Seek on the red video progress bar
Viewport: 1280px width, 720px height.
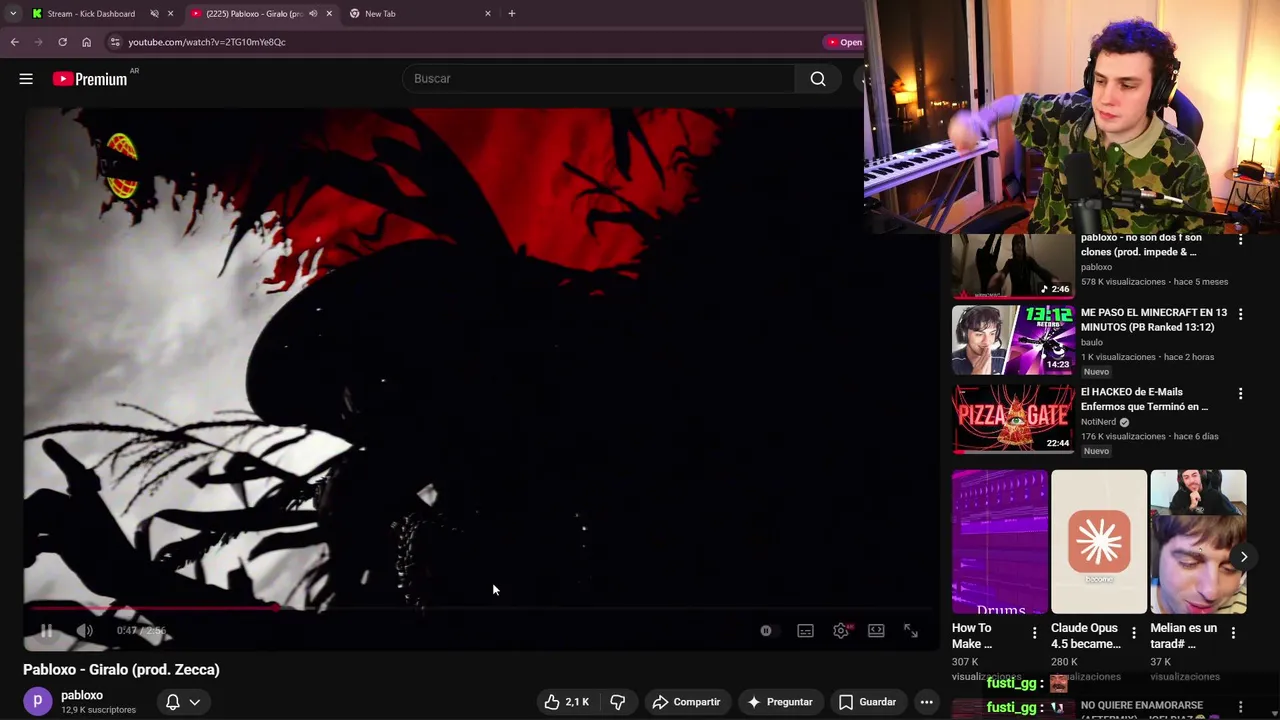[481, 607]
